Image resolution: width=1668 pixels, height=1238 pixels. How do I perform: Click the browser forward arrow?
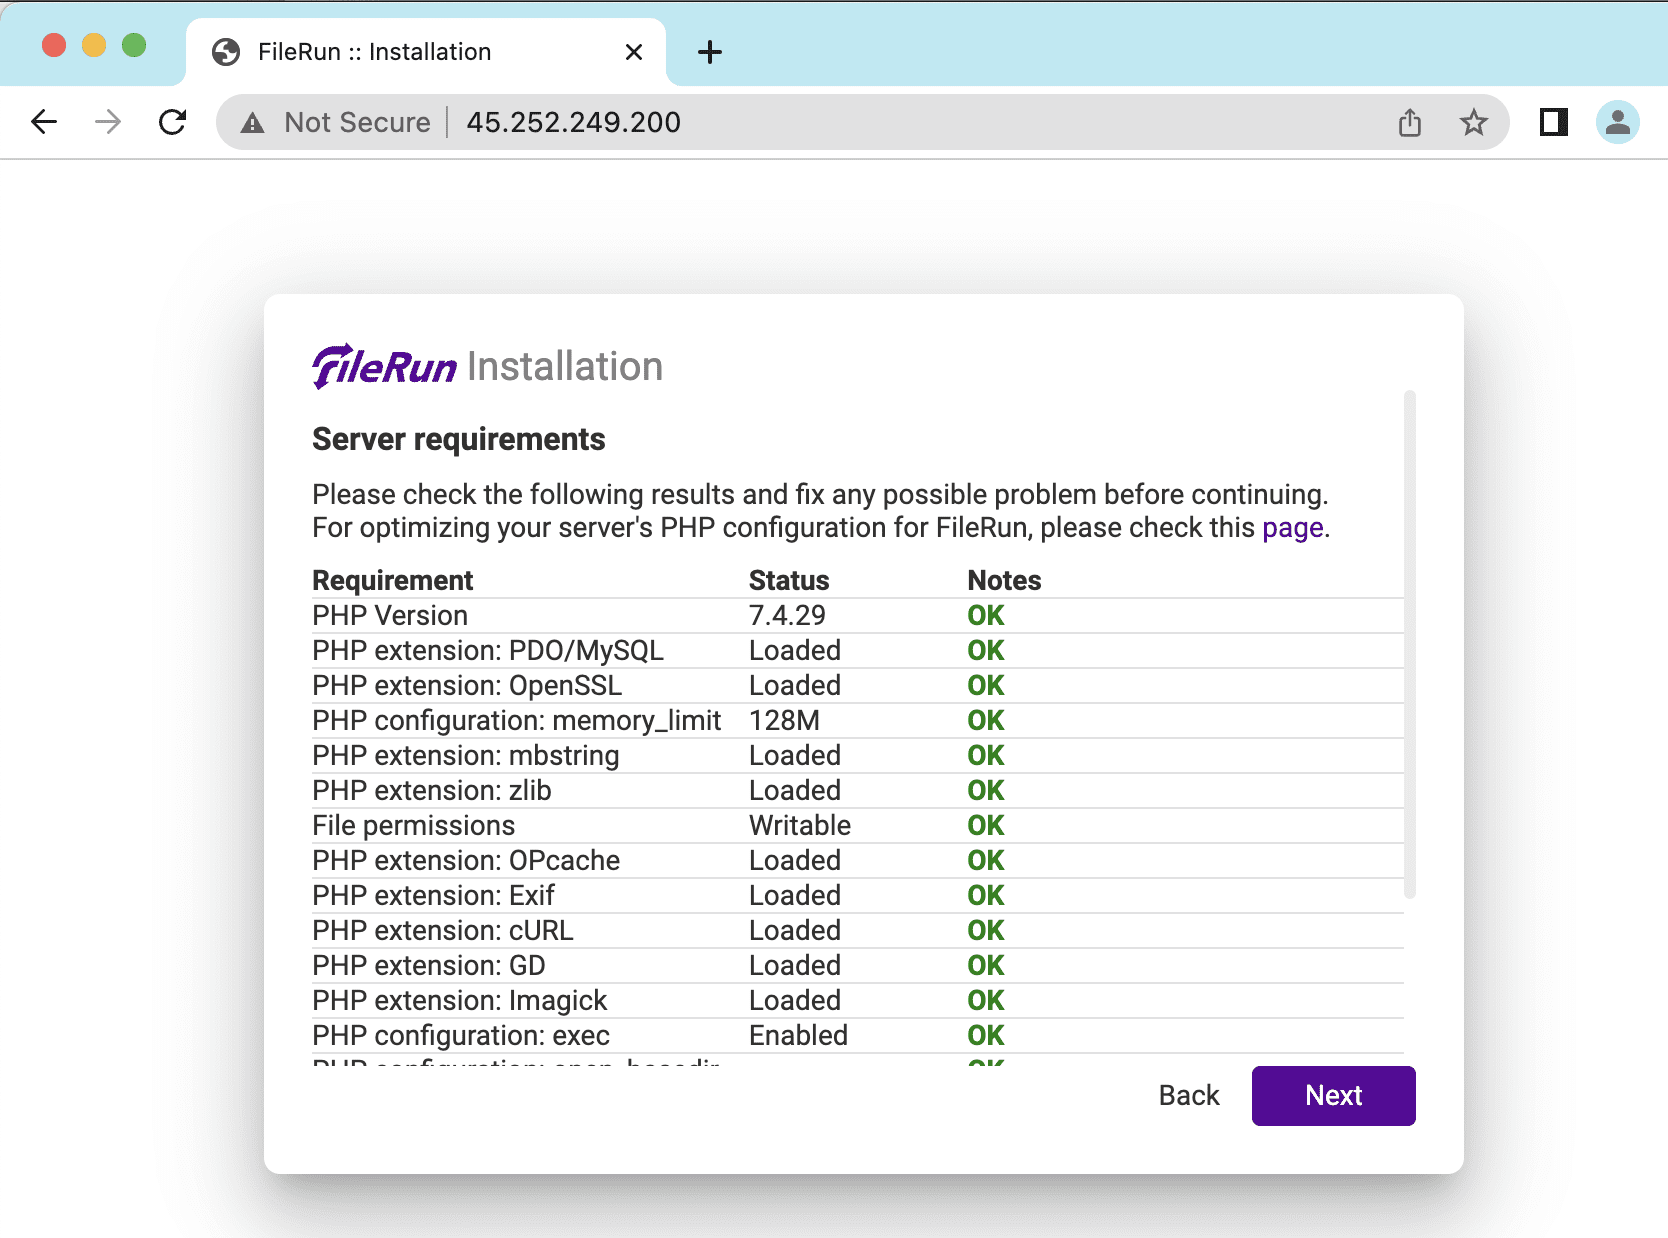click(108, 122)
